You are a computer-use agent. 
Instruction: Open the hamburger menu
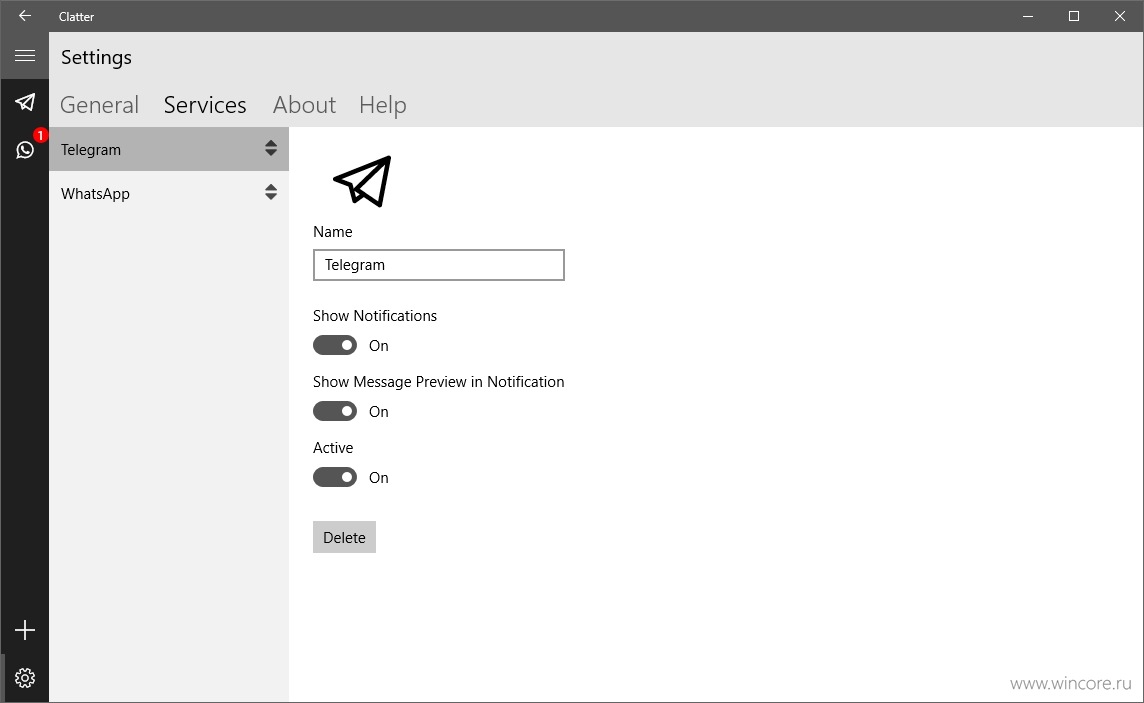pyautogui.click(x=25, y=55)
